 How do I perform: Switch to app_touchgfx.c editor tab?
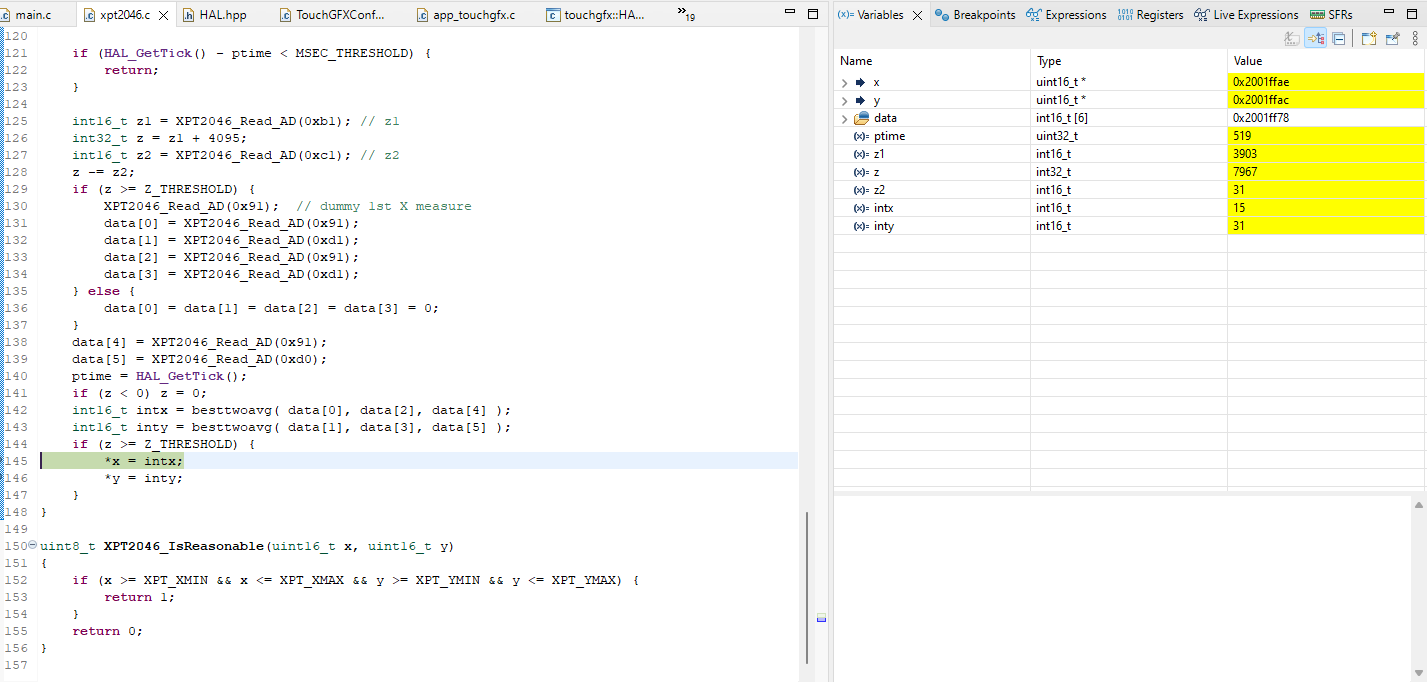click(x=467, y=15)
